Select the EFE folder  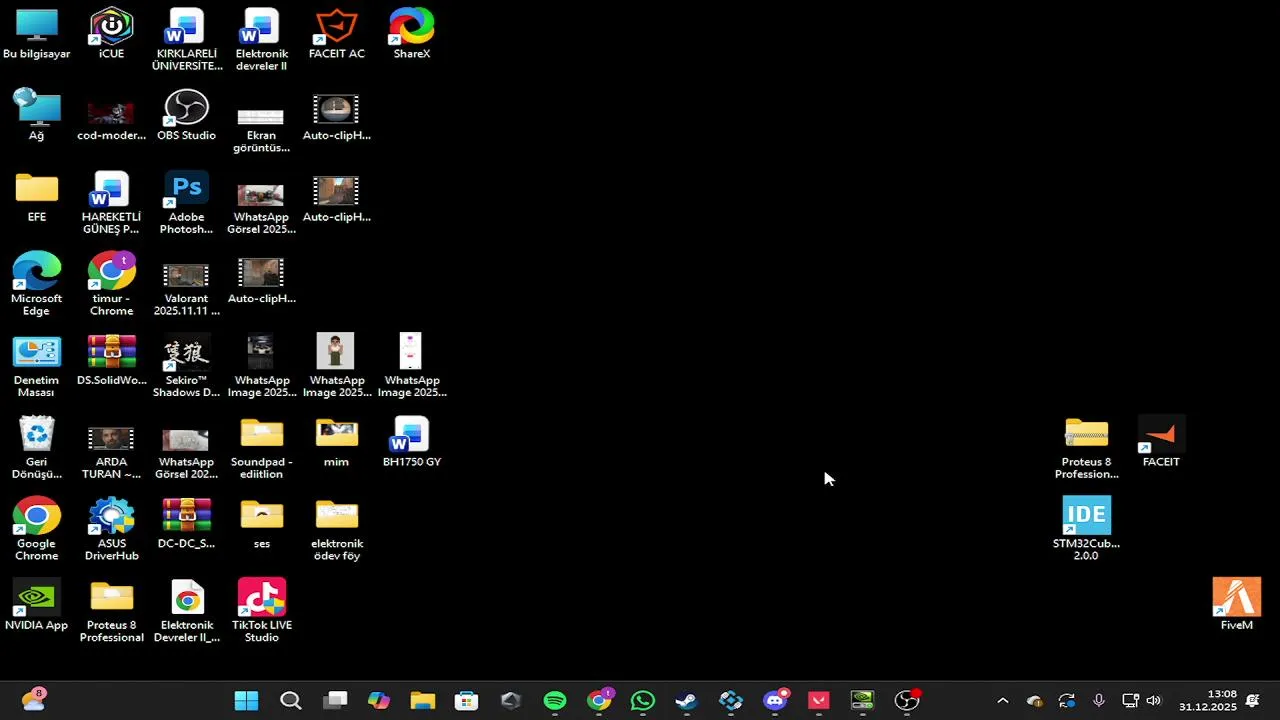point(37,198)
